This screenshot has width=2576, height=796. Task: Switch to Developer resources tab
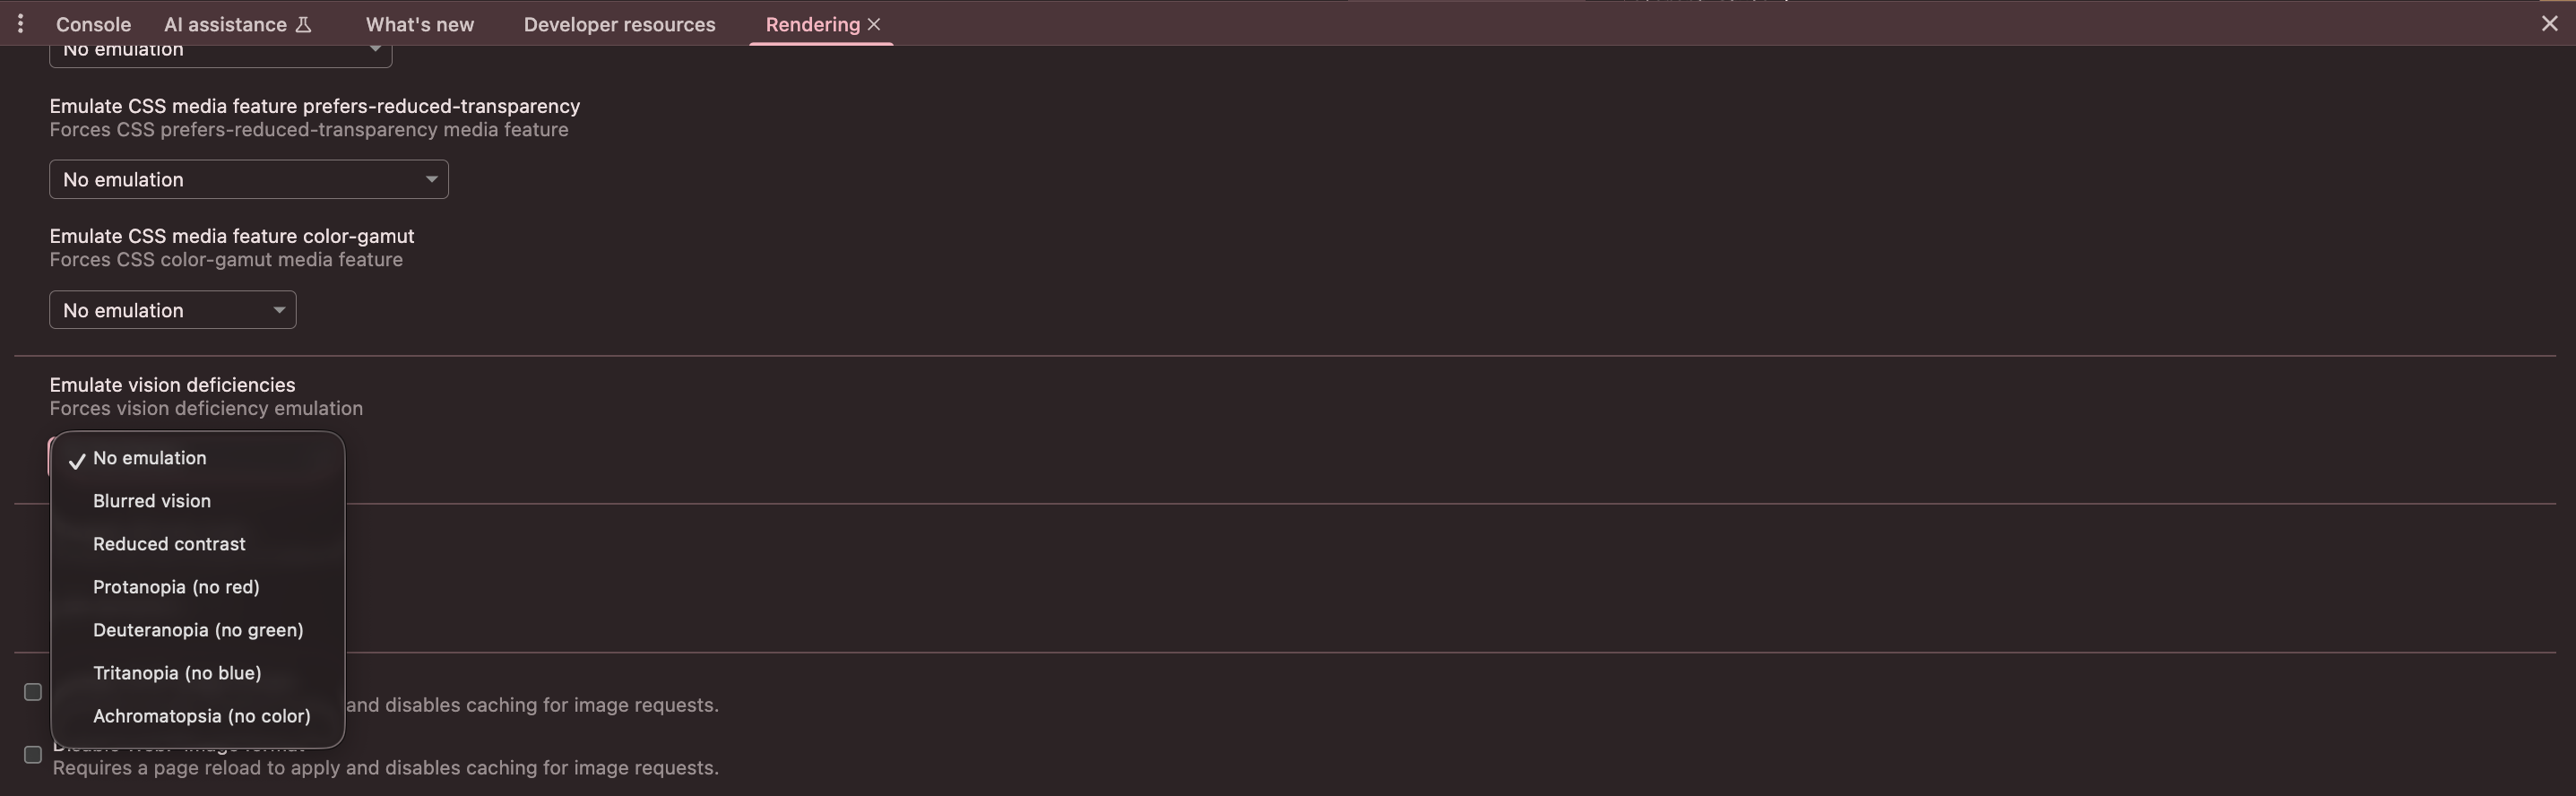[619, 24]
